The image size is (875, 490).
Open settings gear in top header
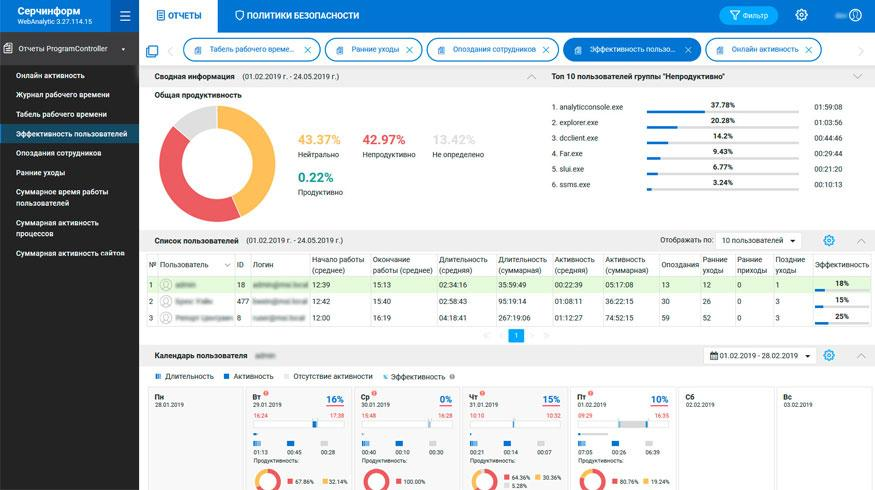pyautogui.click(x=801, y=15)
